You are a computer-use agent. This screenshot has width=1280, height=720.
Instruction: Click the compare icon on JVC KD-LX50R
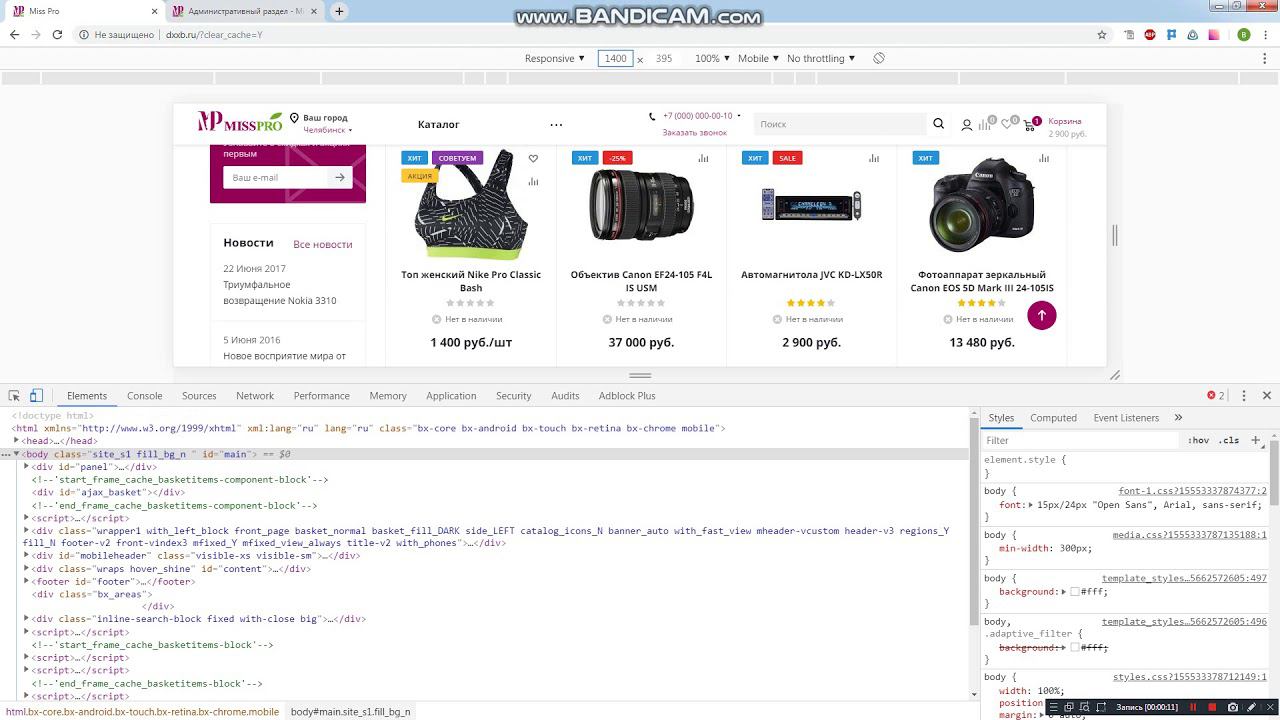click(874, 158)
